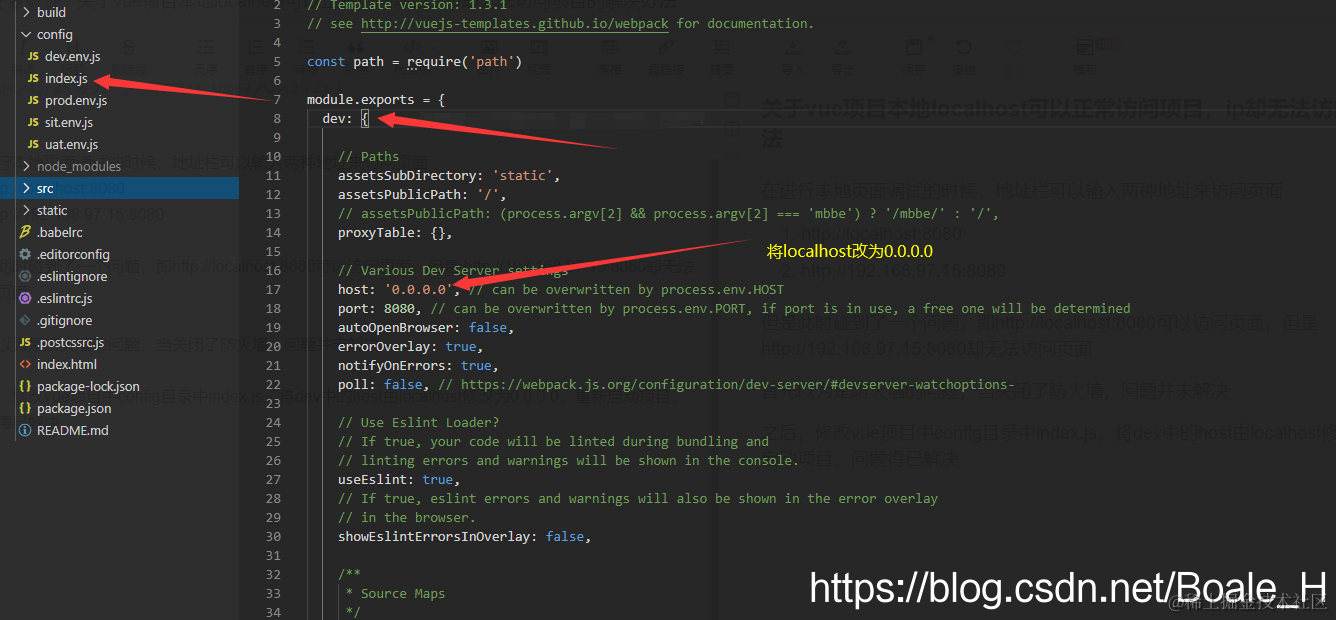Click the Babel icon beside .babelrc
Viewport: 1336px width, 620px height.
point(26,233)
